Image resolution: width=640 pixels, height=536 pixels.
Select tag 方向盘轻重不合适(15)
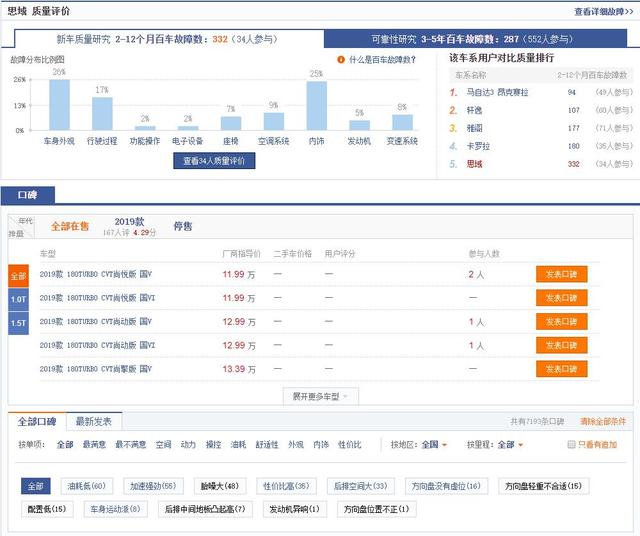coord(544,486)
